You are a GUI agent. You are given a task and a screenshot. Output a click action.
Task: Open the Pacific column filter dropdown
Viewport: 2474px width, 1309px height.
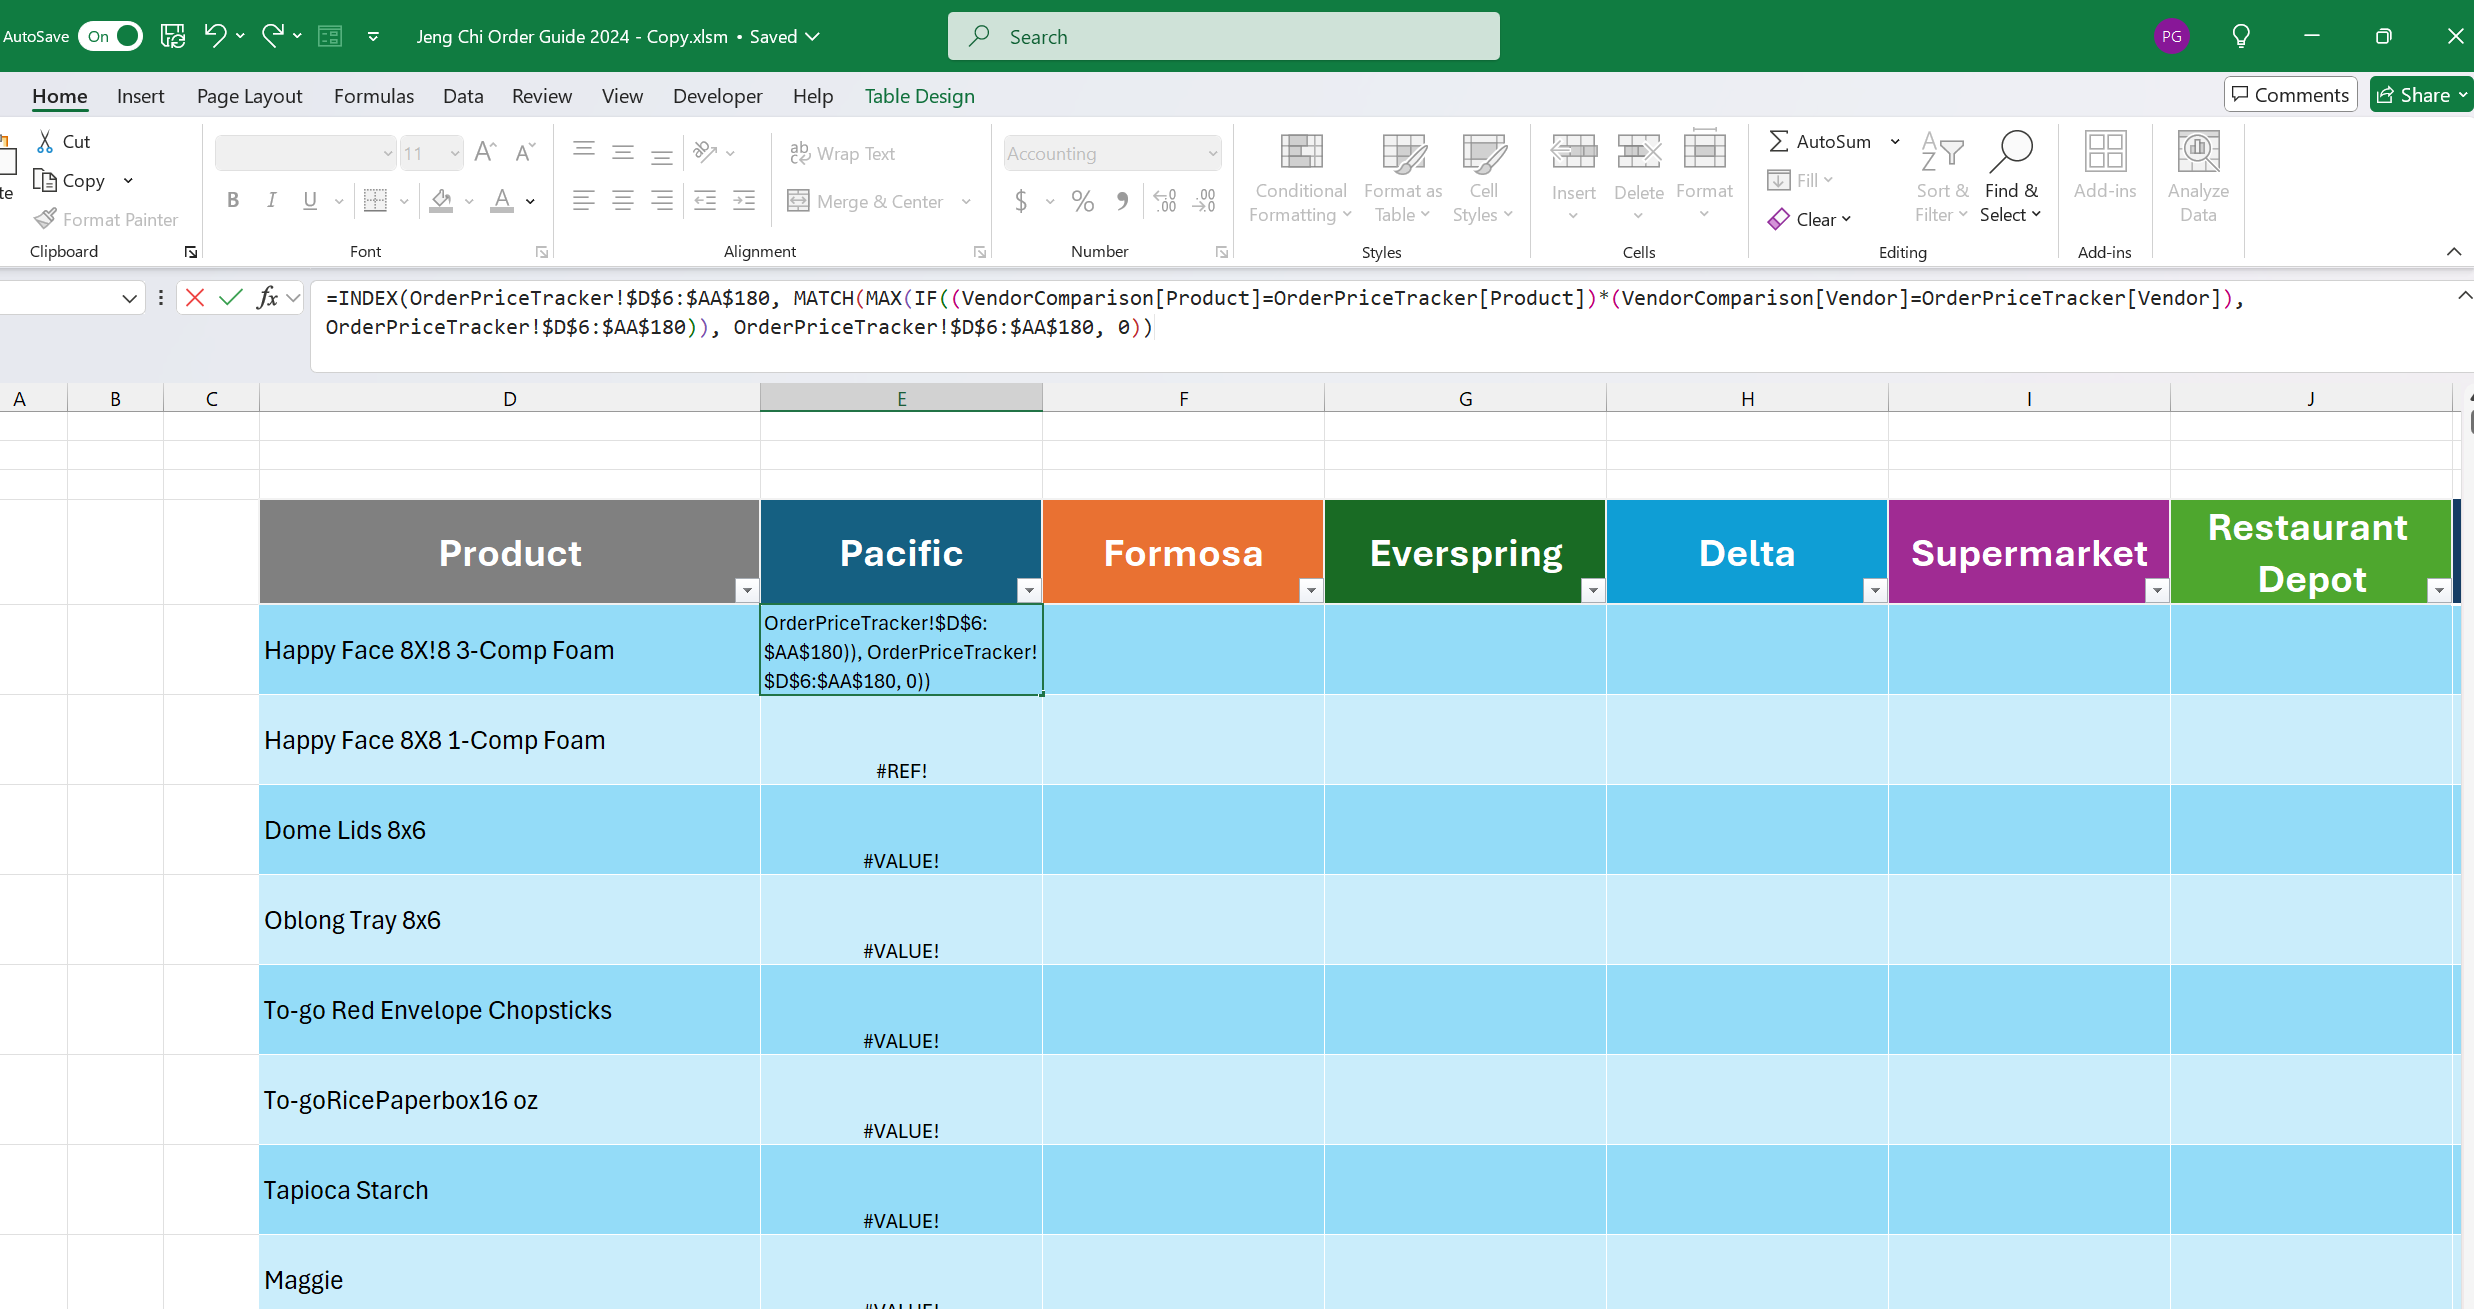[x=1029, y=590]
